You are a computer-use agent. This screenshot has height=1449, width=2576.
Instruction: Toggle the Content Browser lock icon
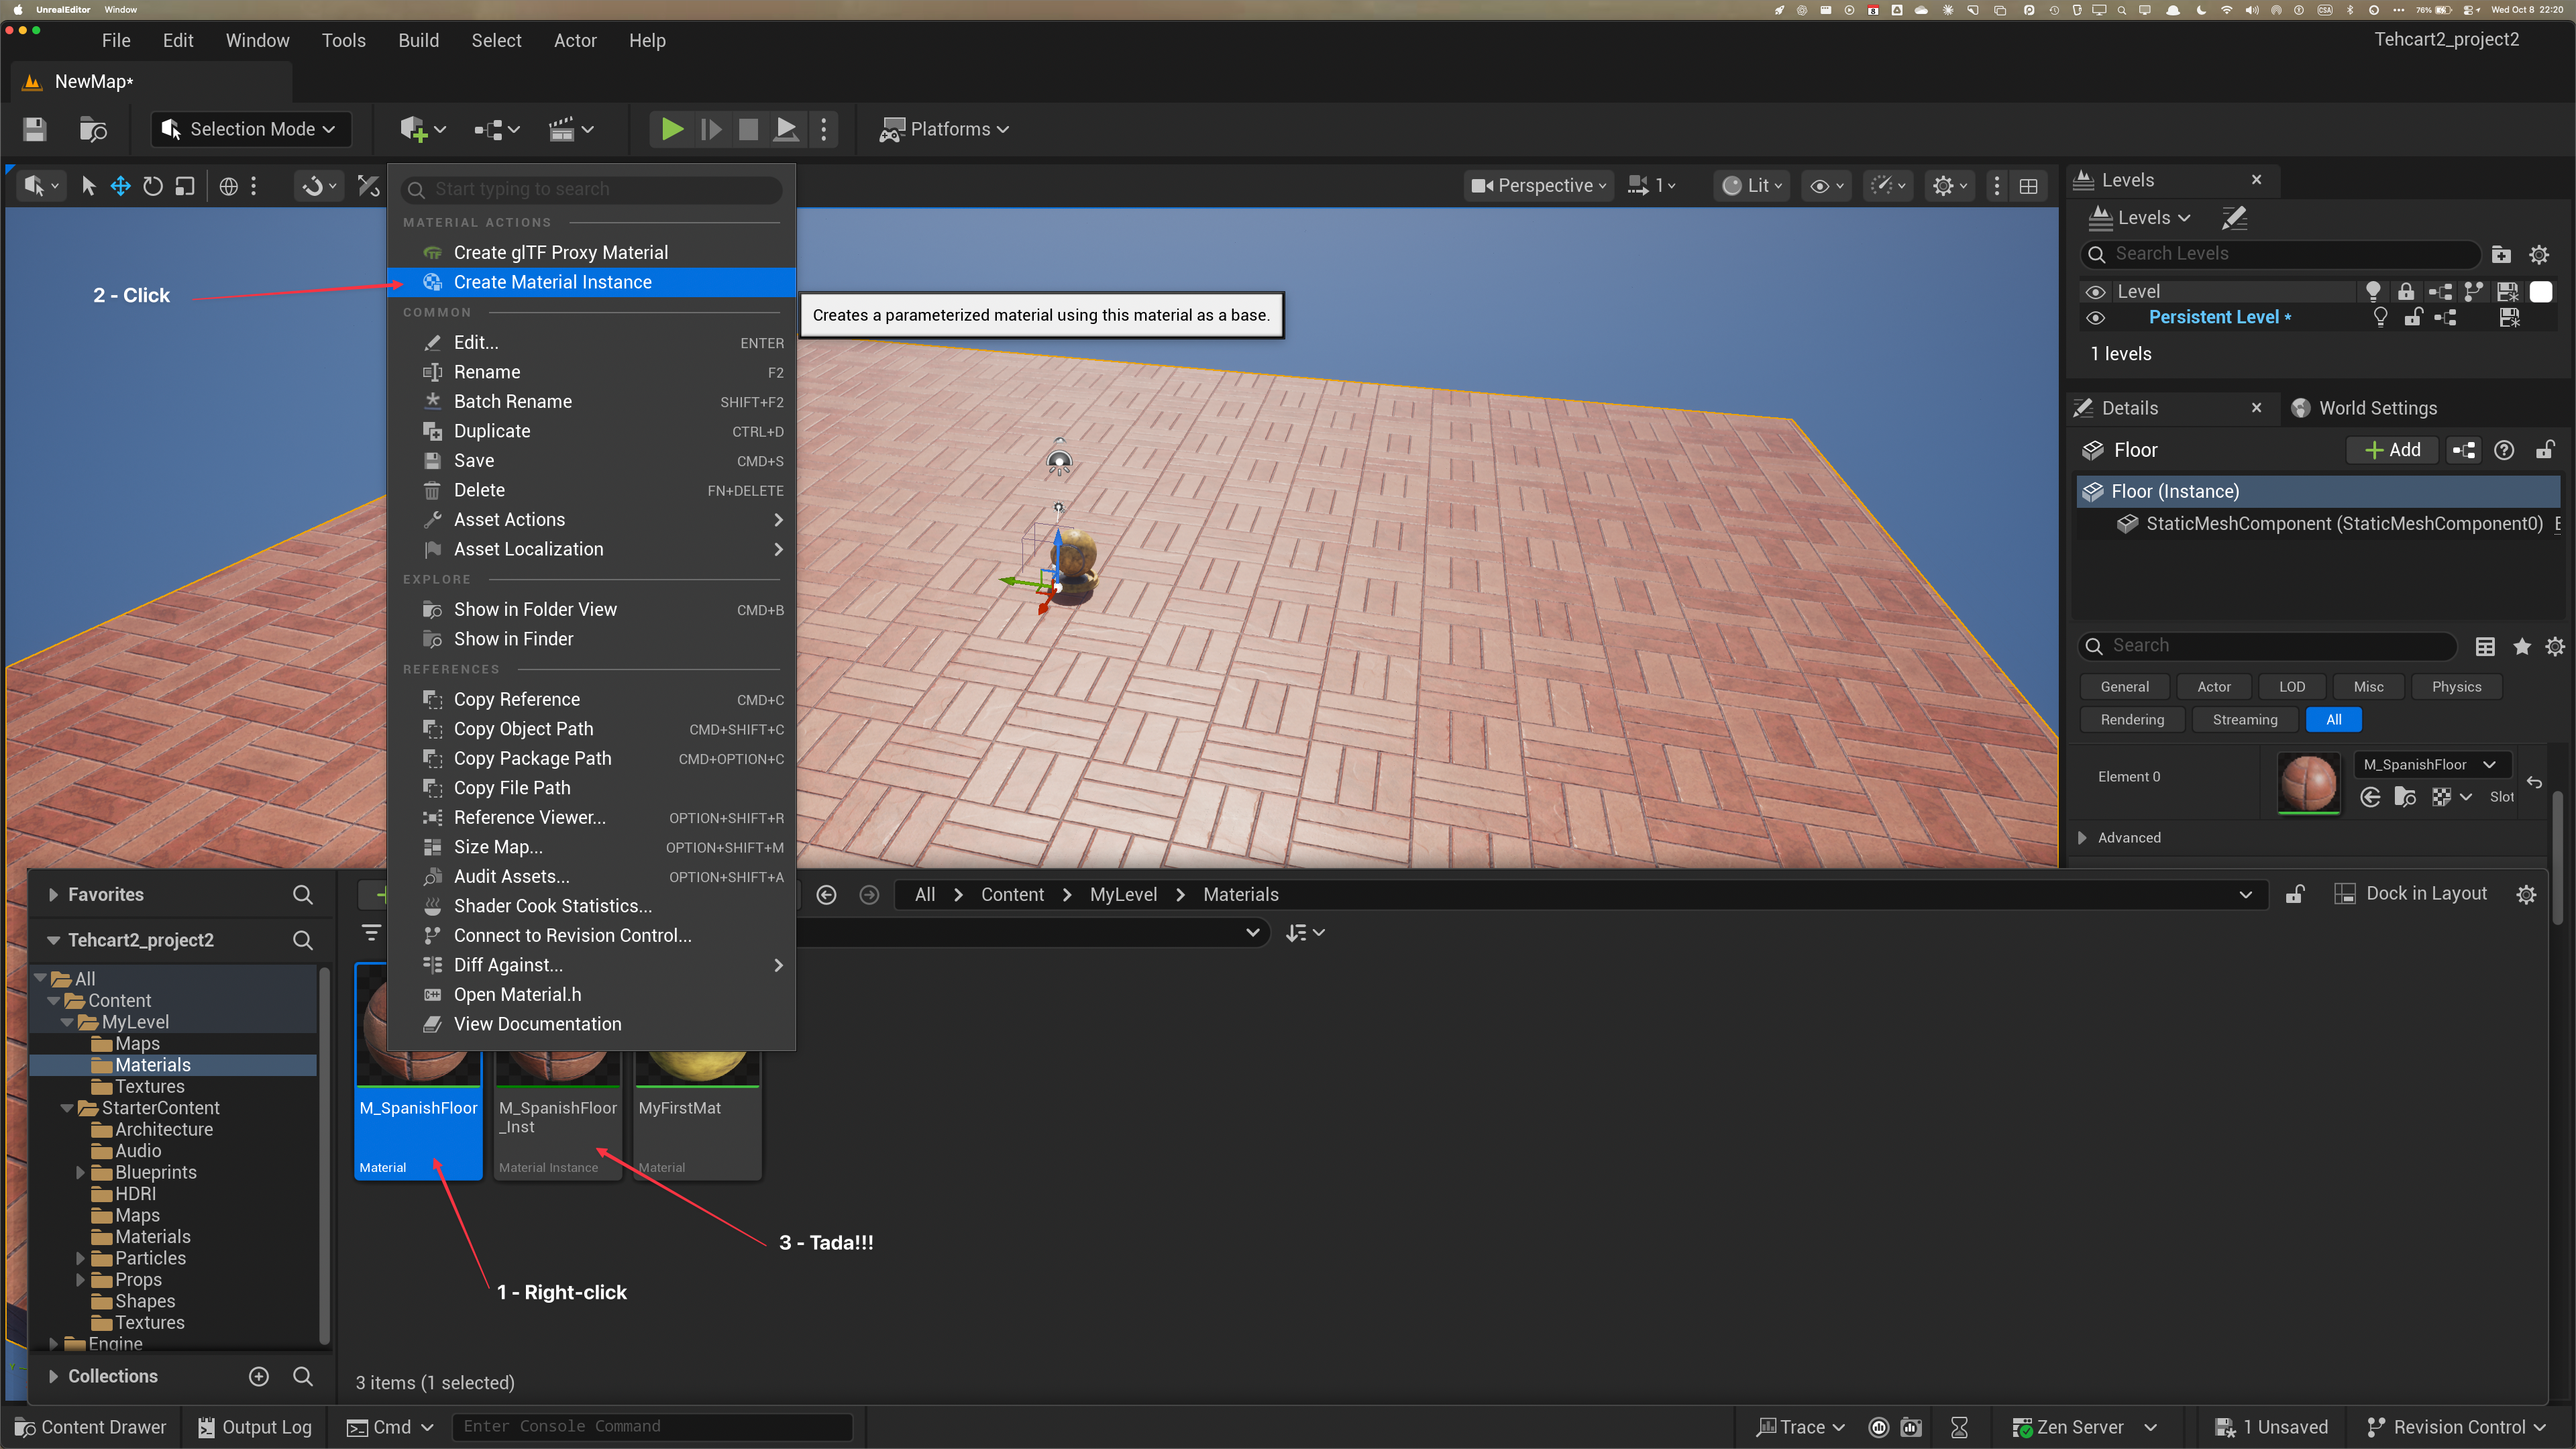pyautogui.click(x=2295, y=895)
